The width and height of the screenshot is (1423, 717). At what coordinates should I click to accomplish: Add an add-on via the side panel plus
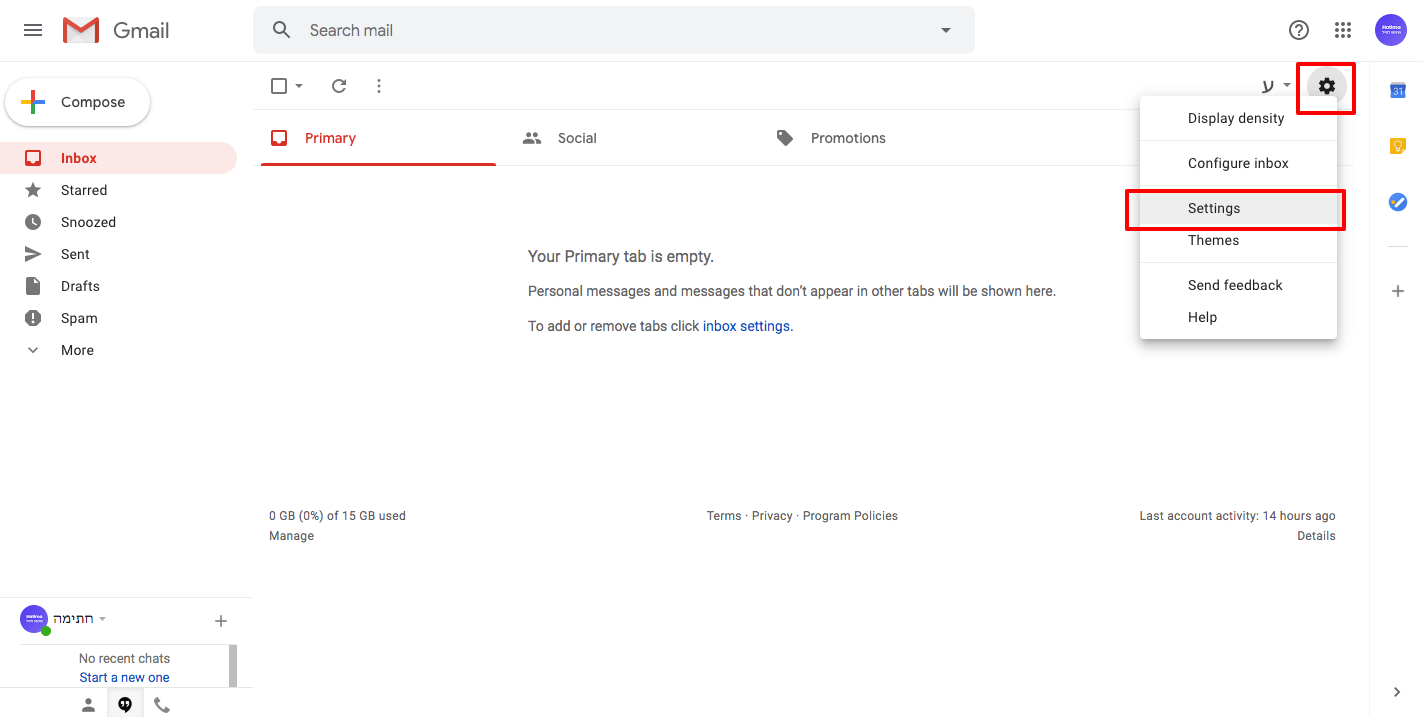pos(1397,291)
